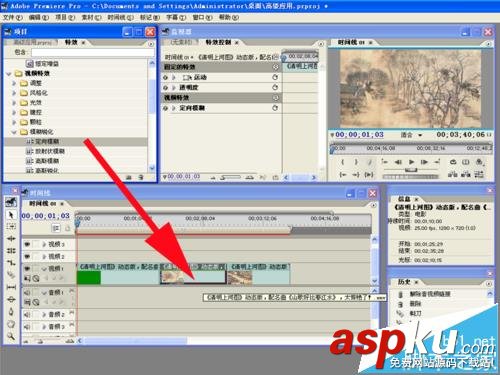
Task: Select the Zoom magnifier tool
Action: [11, 336]
